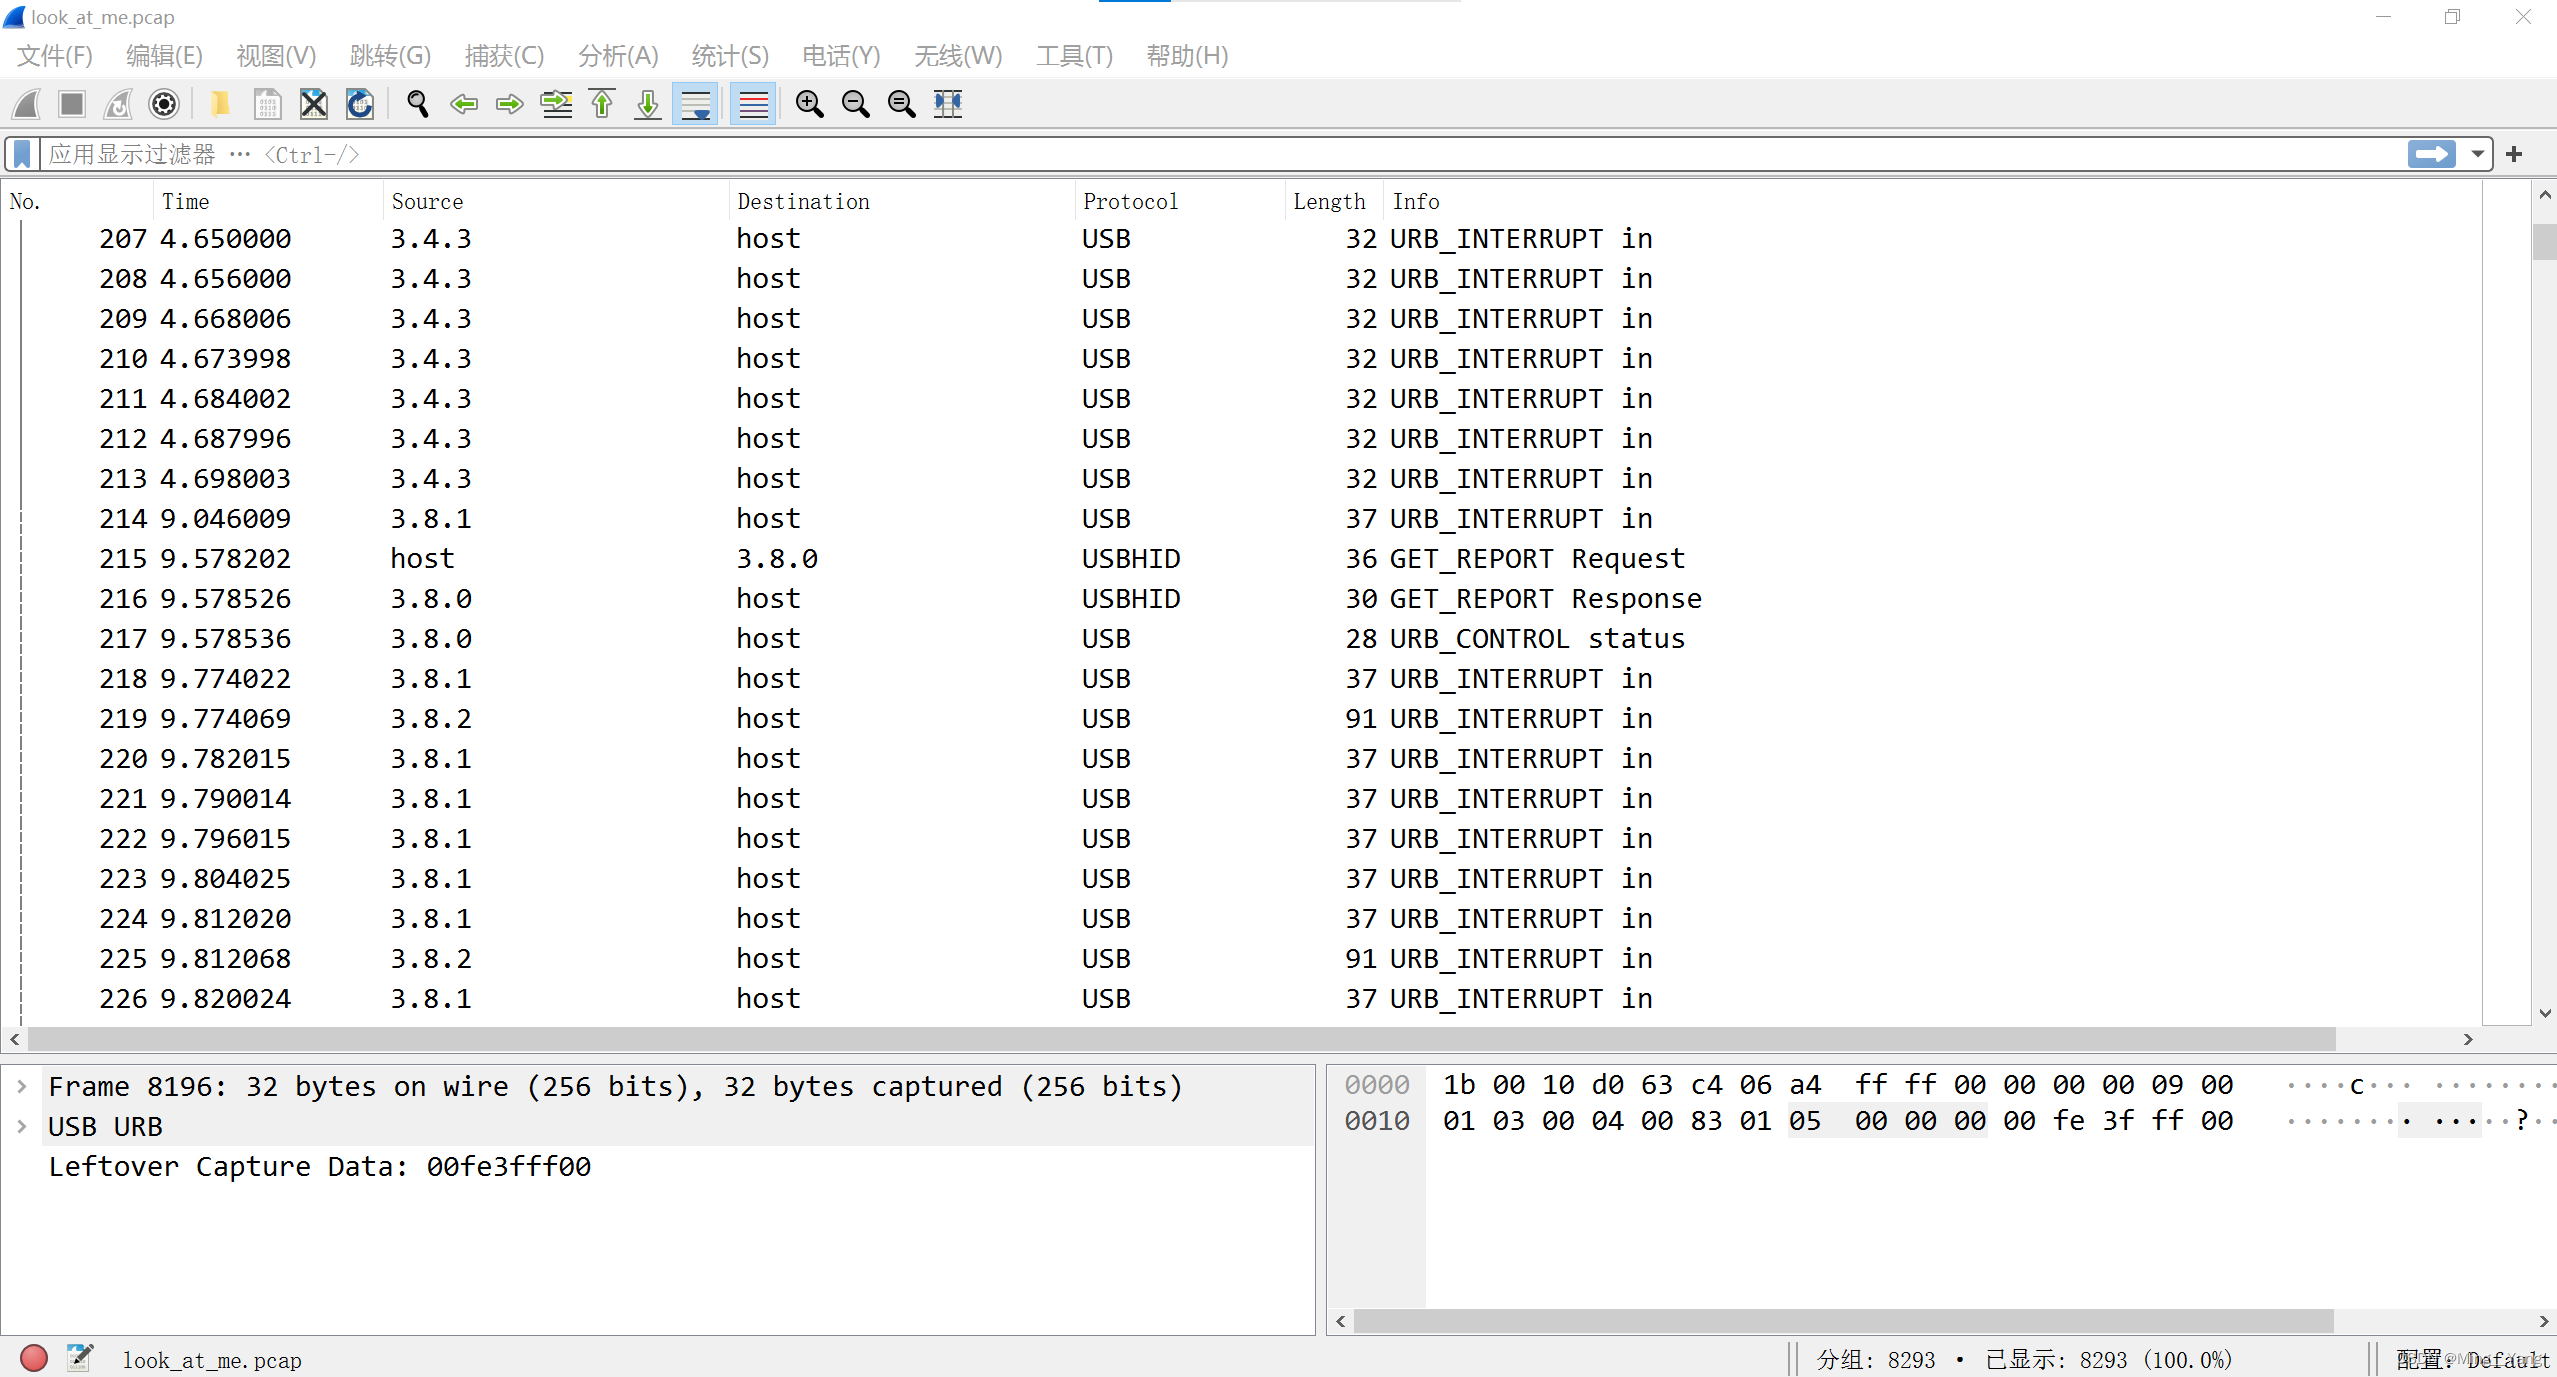Open the 无线(W) menu
Viewport: 2557px width, 1377px height.
[957, 56]
